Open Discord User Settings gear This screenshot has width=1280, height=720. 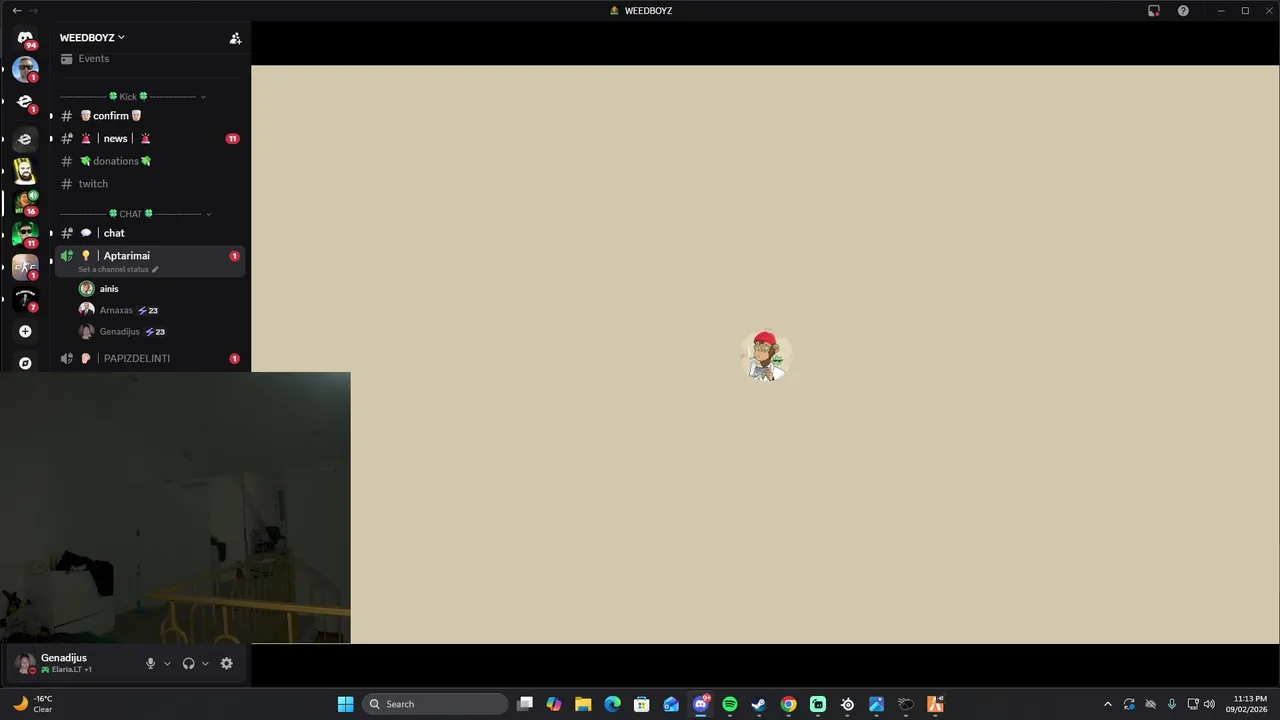[226, 663]
